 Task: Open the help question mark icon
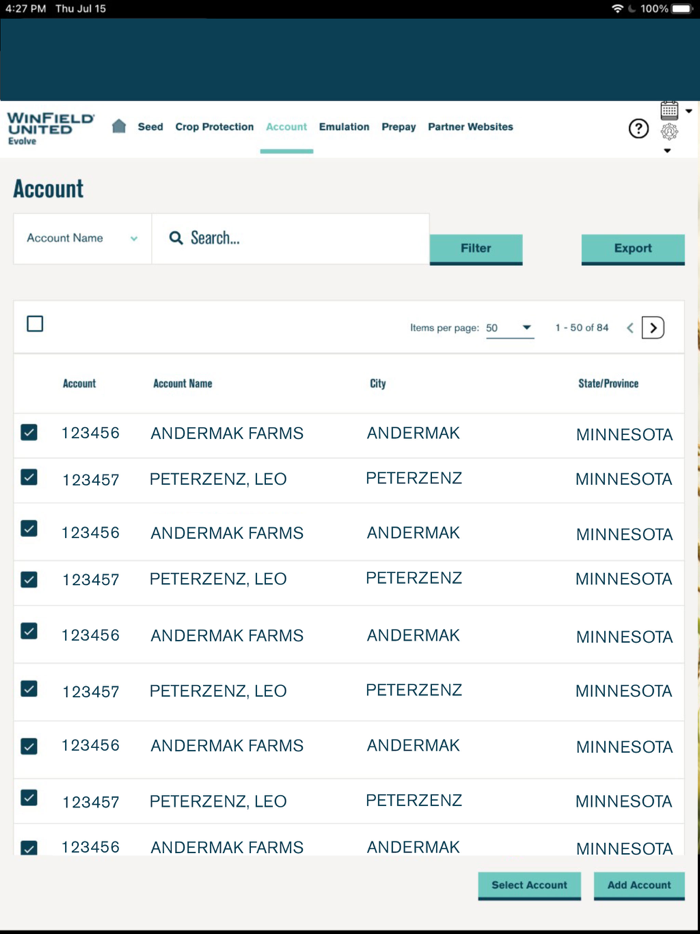point(639,128)
